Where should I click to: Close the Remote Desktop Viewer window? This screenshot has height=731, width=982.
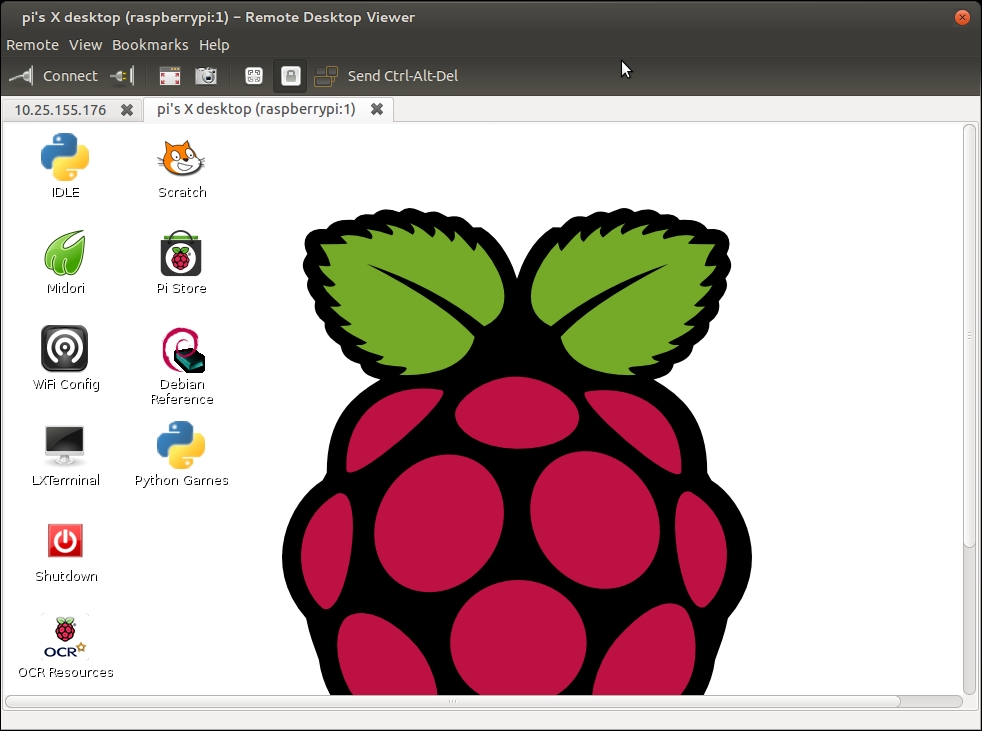pos(962,17)
